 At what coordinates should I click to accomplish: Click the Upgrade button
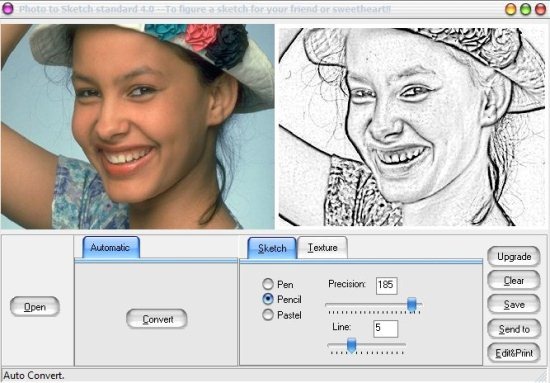[x=514, y=256]
